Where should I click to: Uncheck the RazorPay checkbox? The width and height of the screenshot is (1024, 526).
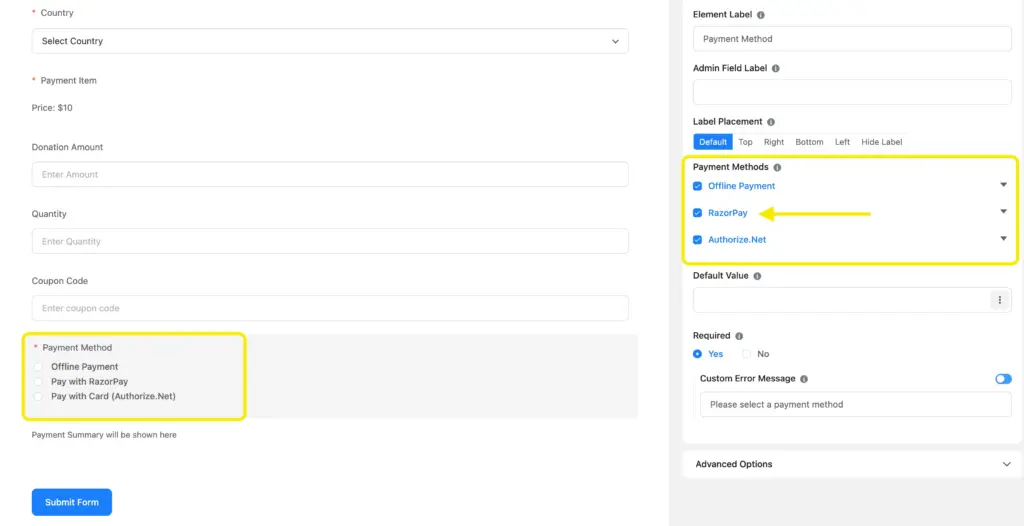point(697,213)
